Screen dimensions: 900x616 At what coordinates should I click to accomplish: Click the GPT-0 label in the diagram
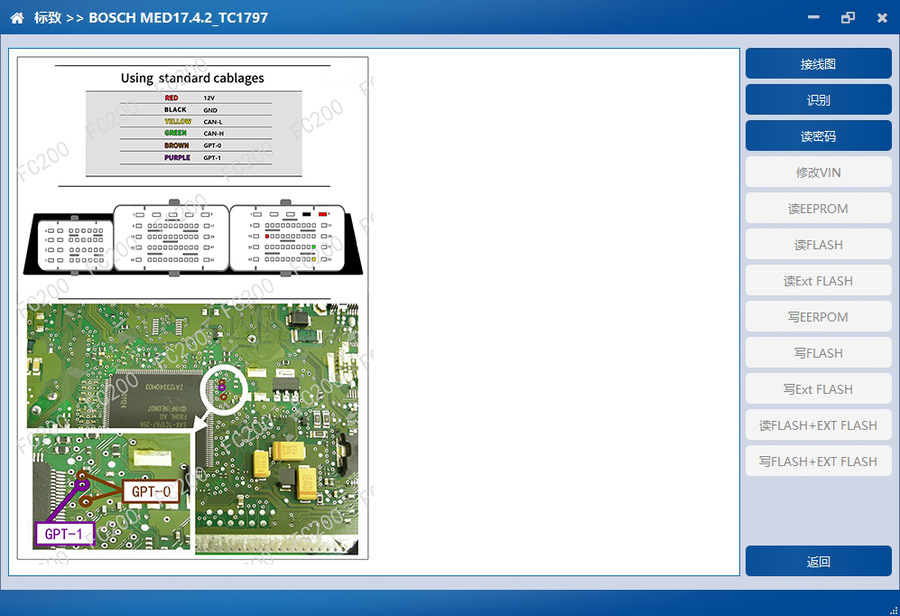pyautogui.click(x=151, y=491)
